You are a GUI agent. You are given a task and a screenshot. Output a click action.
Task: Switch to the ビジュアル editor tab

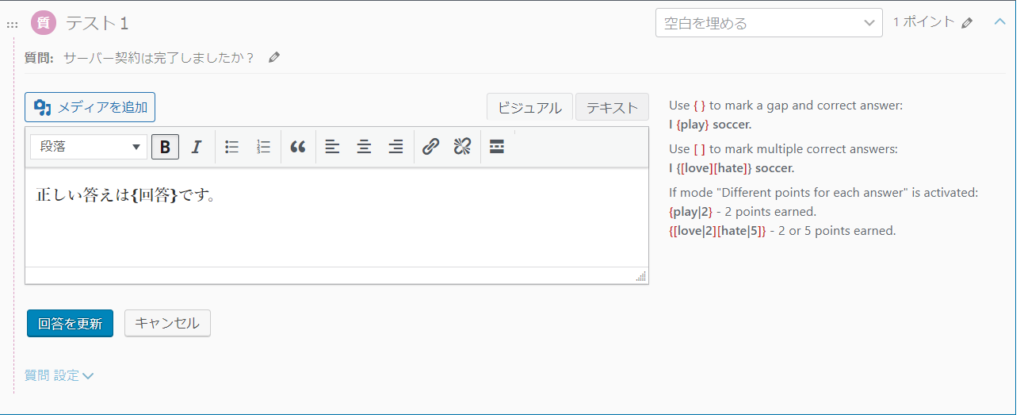529,107
